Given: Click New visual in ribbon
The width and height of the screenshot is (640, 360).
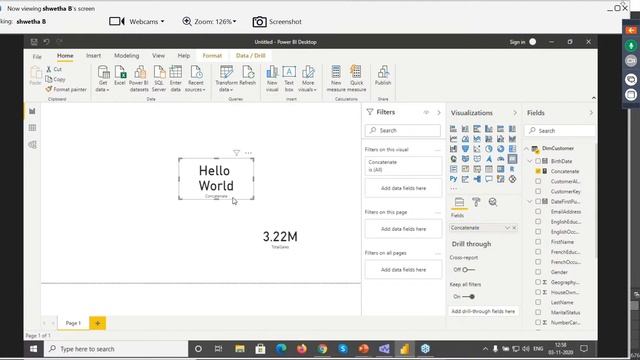Looking at the screenshot, I should 272,78.
